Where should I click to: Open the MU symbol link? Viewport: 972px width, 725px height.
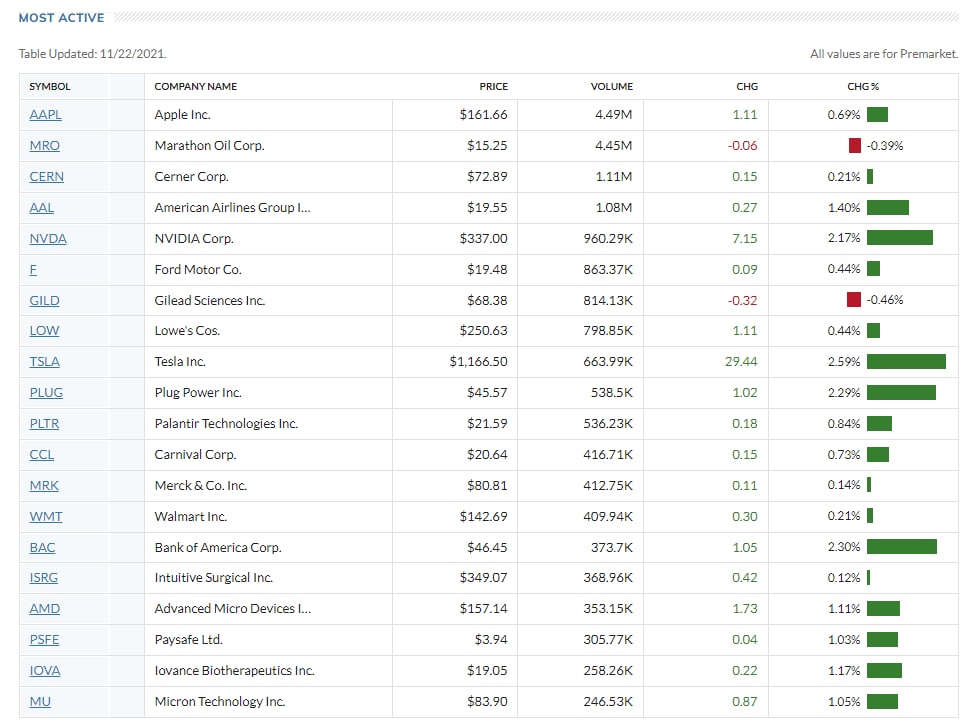pos(40,701)
